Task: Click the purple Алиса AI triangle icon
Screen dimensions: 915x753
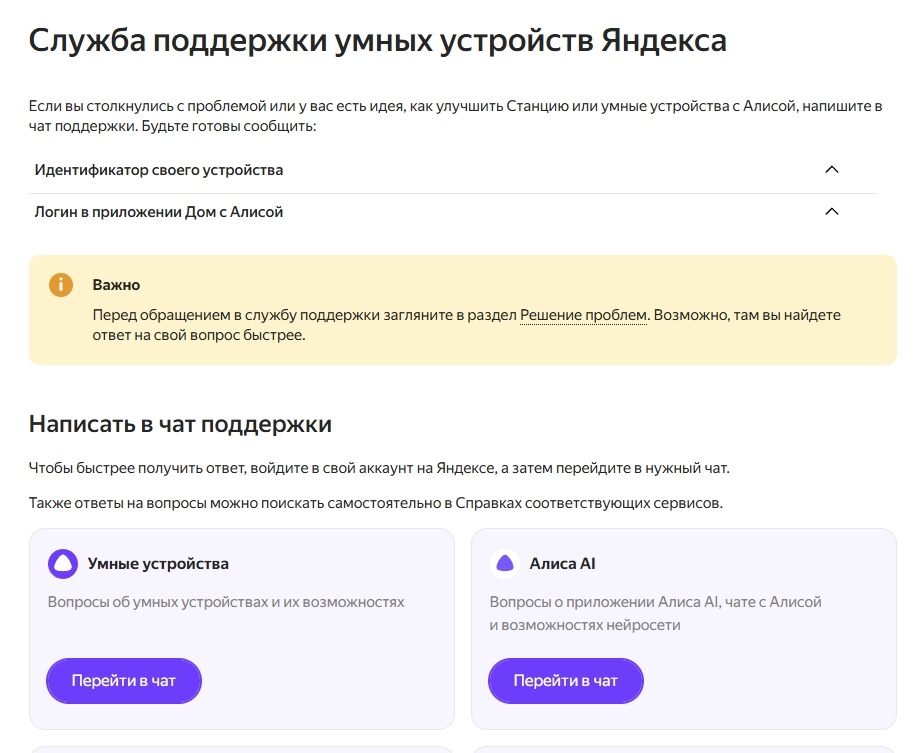Action: coord(506,563)
